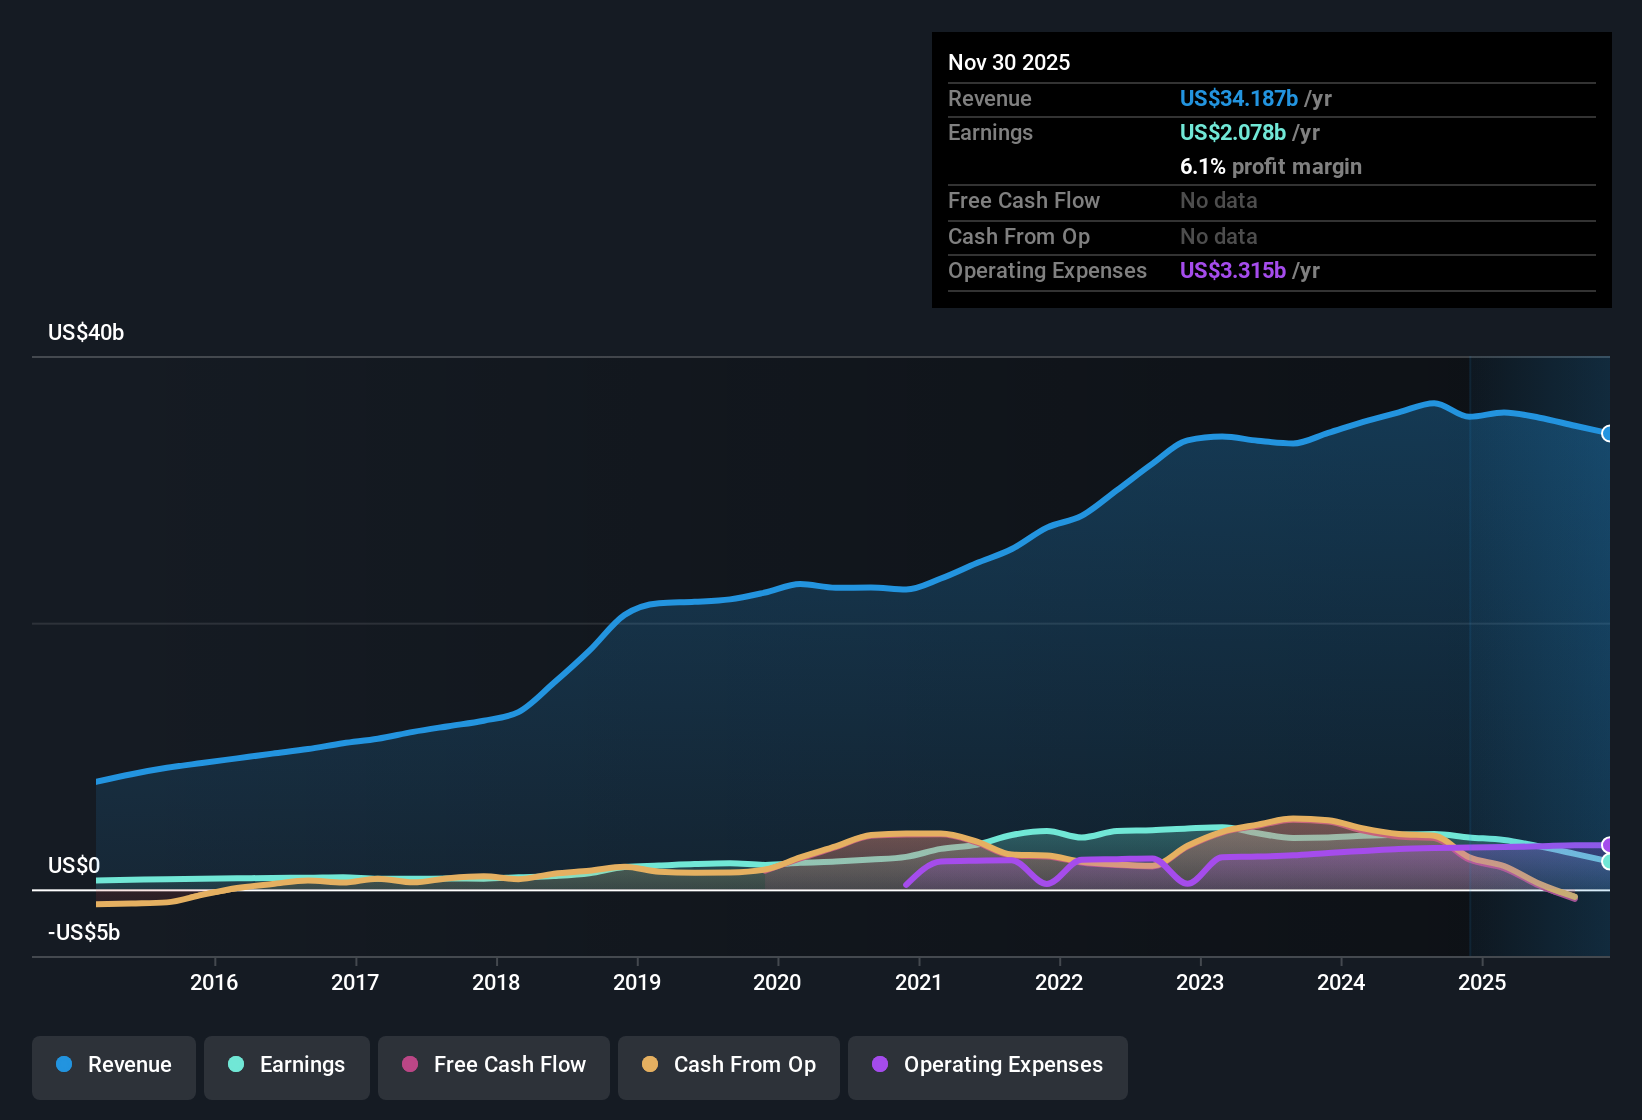Viewport: 1642px width, 1120px height.
Task: Select the blue Revenue legend dot
Action: pyautogui.click(x=63, y=1065)
